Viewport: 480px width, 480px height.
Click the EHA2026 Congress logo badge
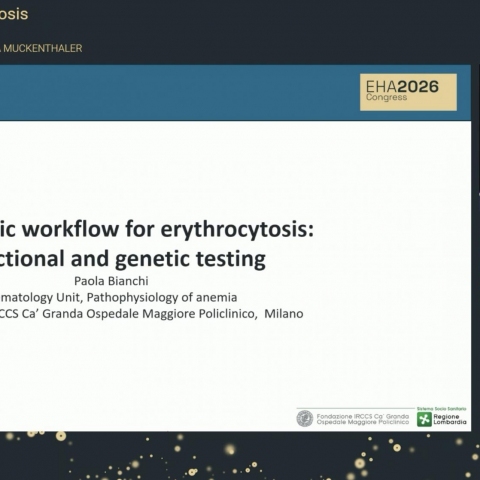point(408,92)
